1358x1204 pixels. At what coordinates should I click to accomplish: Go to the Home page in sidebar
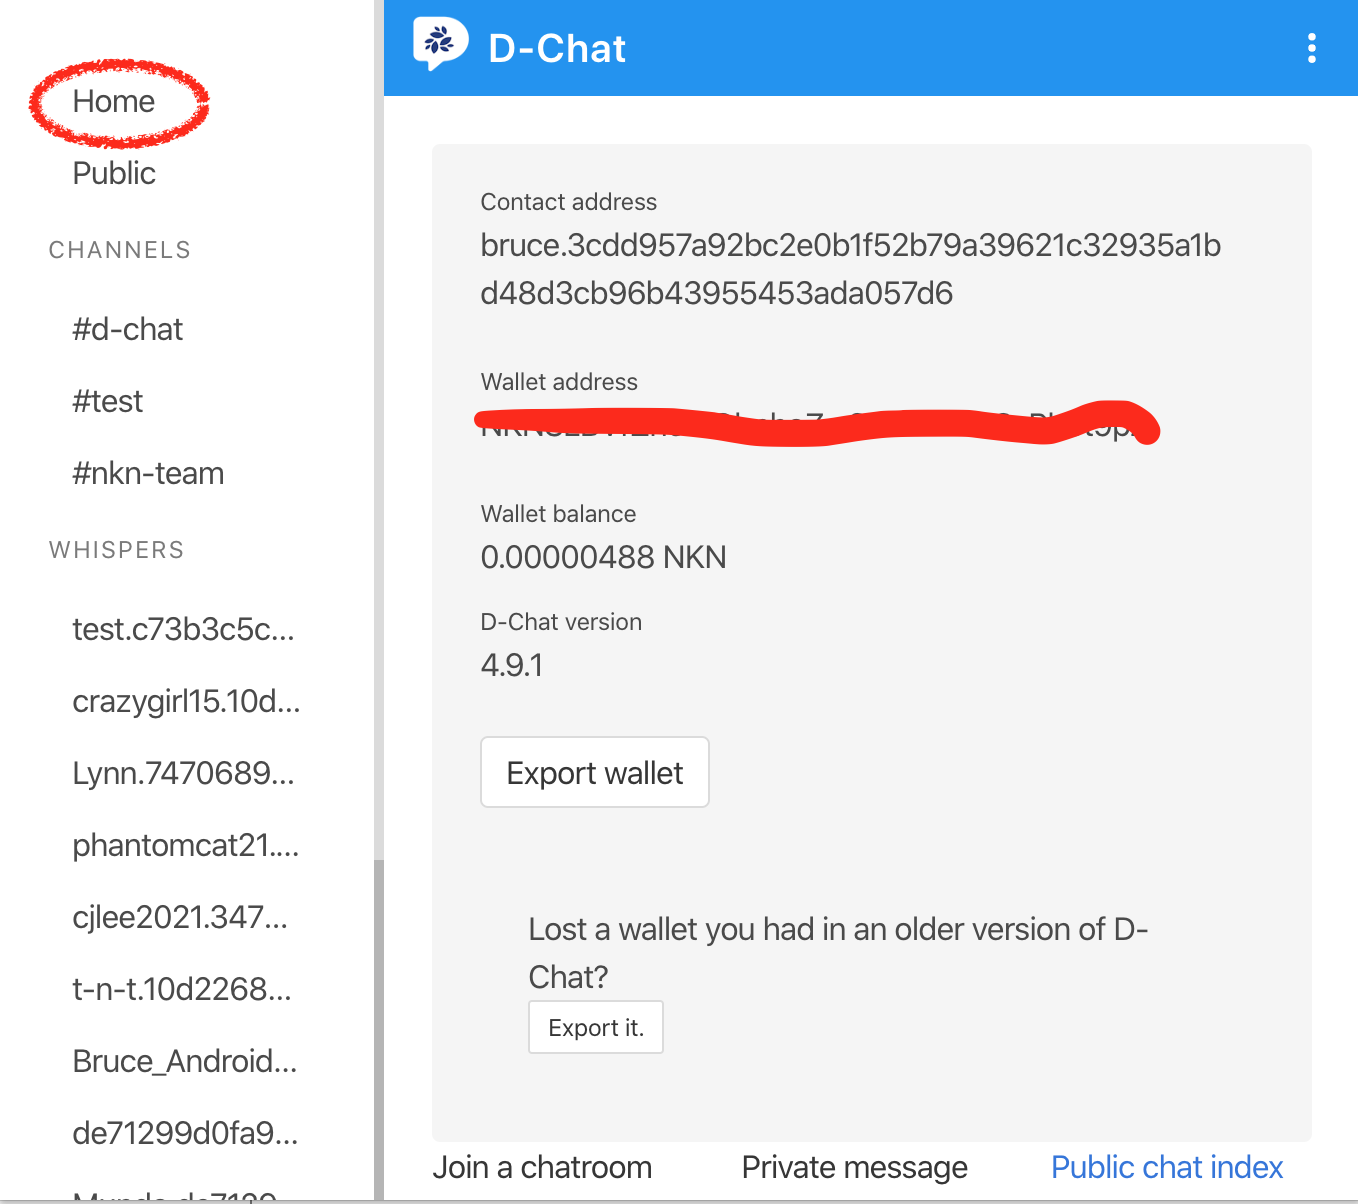(114, 101)
